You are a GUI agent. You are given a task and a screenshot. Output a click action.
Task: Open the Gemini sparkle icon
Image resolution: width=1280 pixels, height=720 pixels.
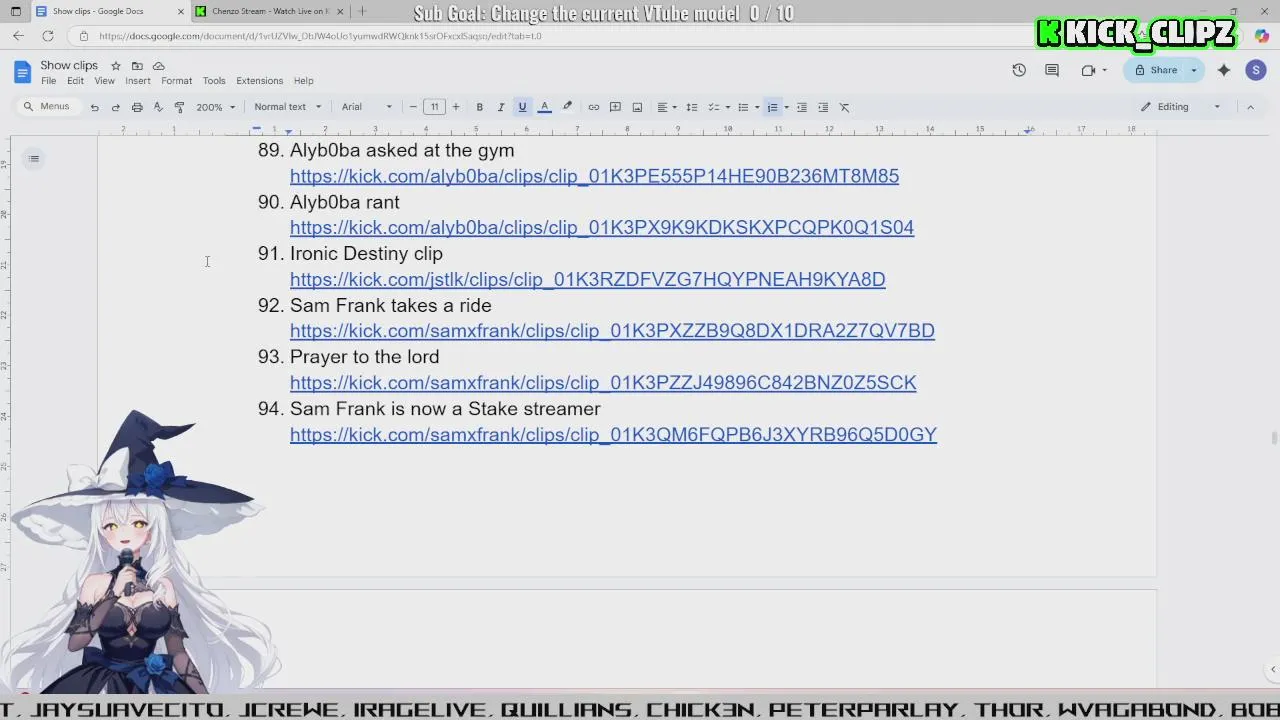coord(1224,70)
